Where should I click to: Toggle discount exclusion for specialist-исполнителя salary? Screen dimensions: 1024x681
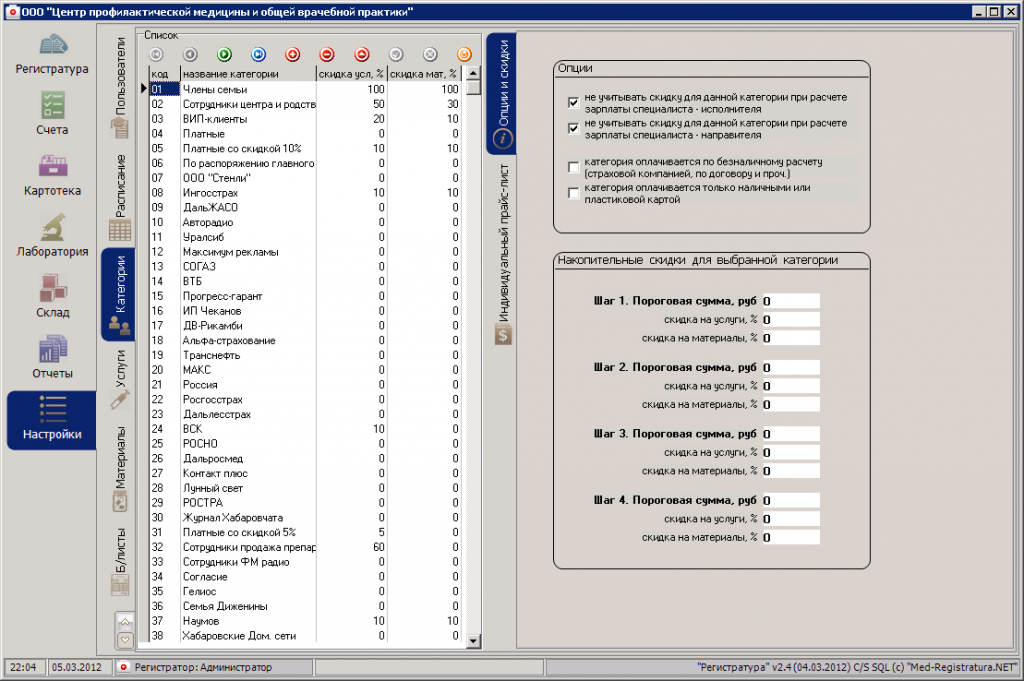coord(573,103)
